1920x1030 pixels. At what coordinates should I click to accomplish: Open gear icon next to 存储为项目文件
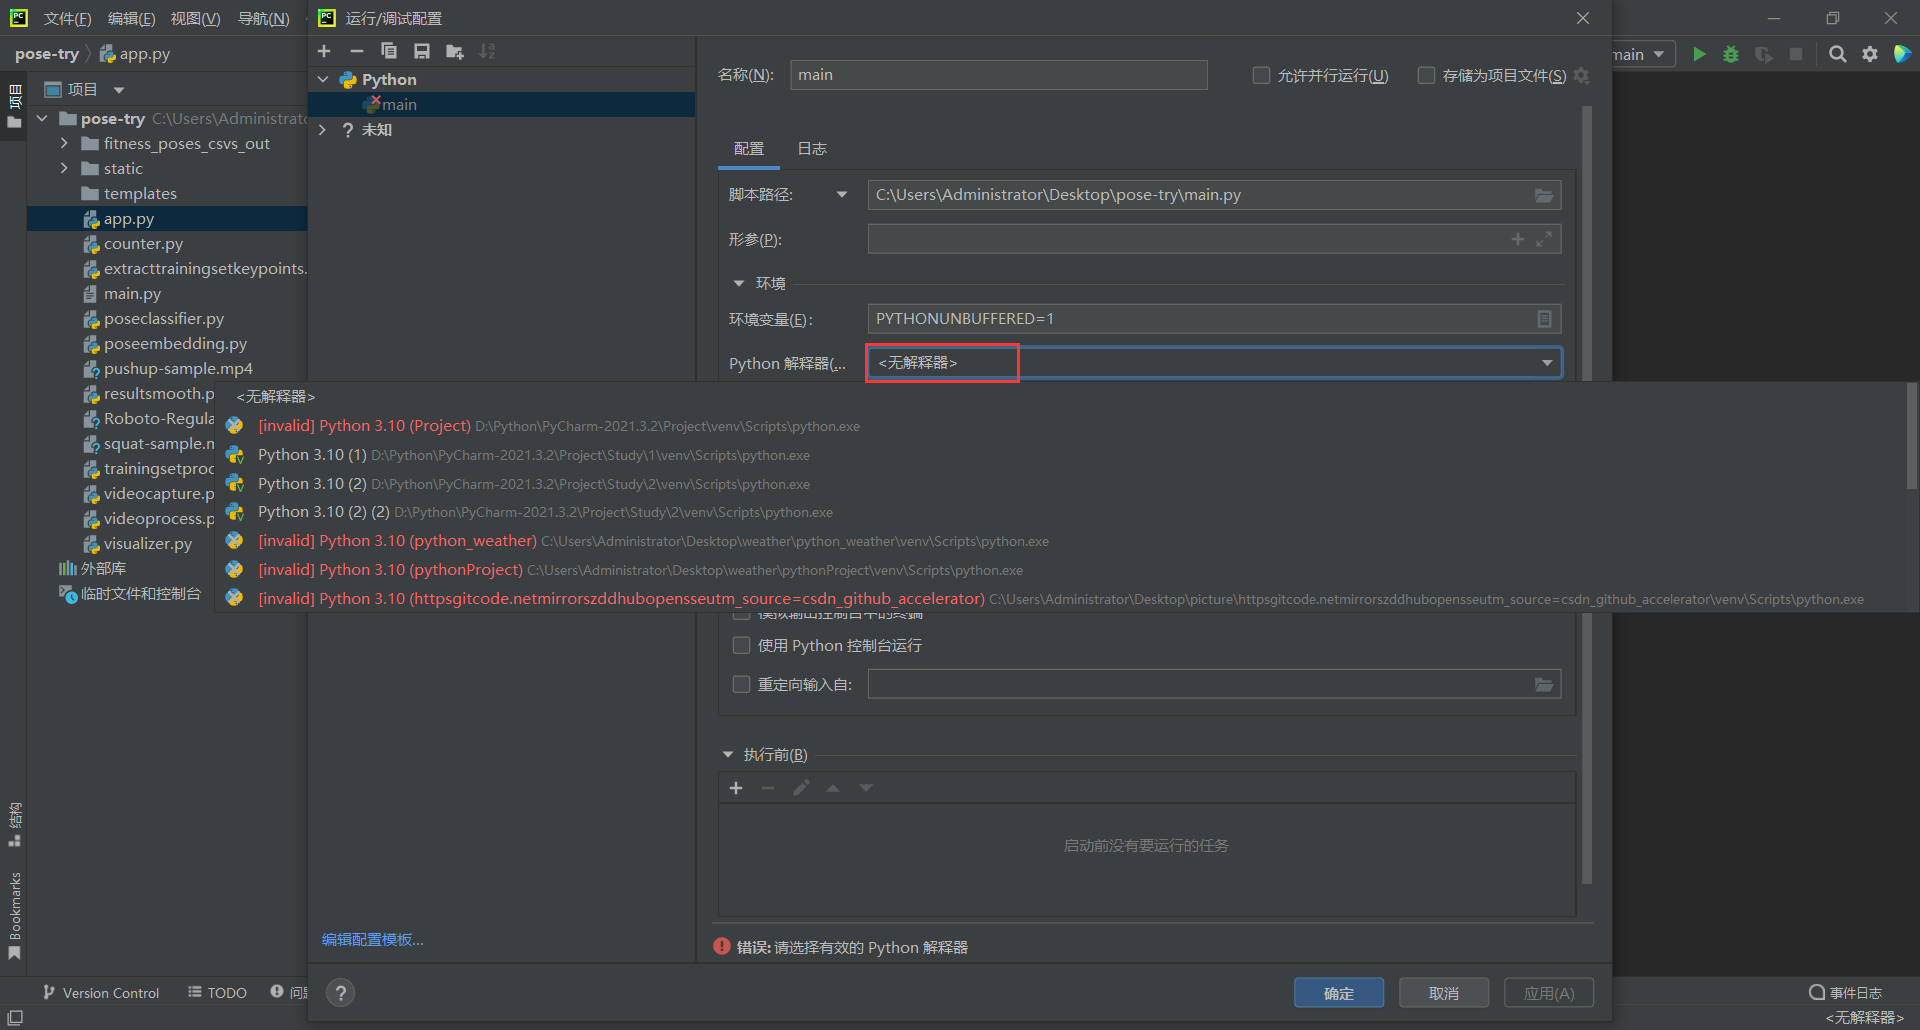tap(1581, 75)
